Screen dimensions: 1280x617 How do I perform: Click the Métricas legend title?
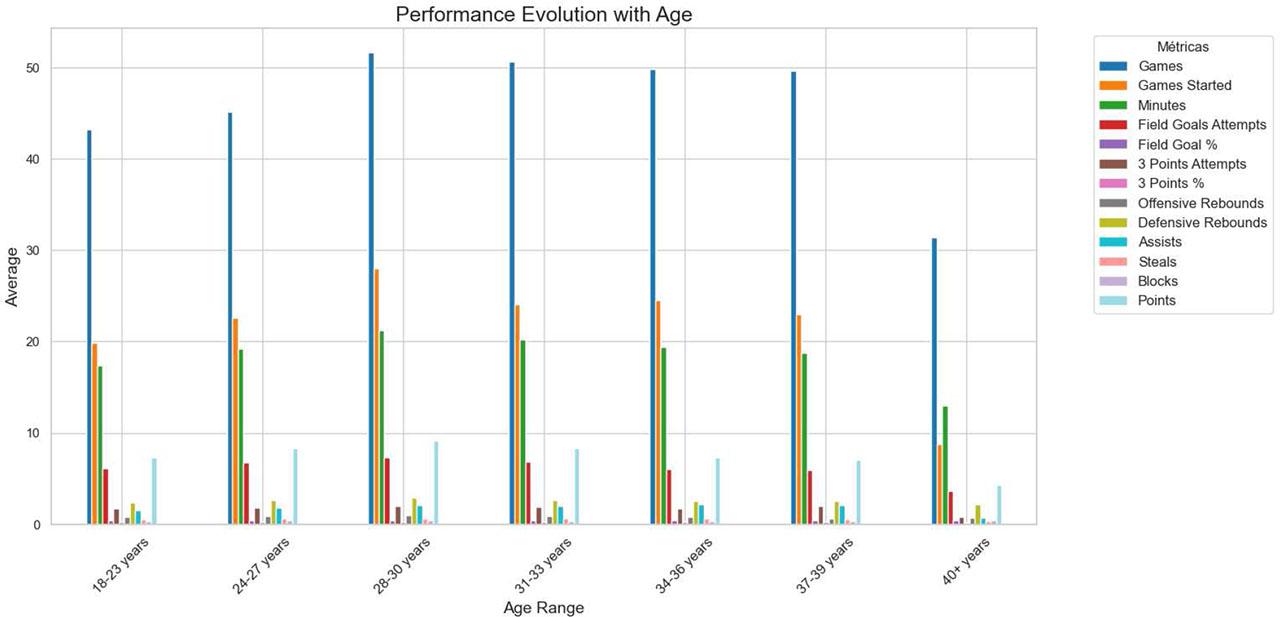point(1185,46)
